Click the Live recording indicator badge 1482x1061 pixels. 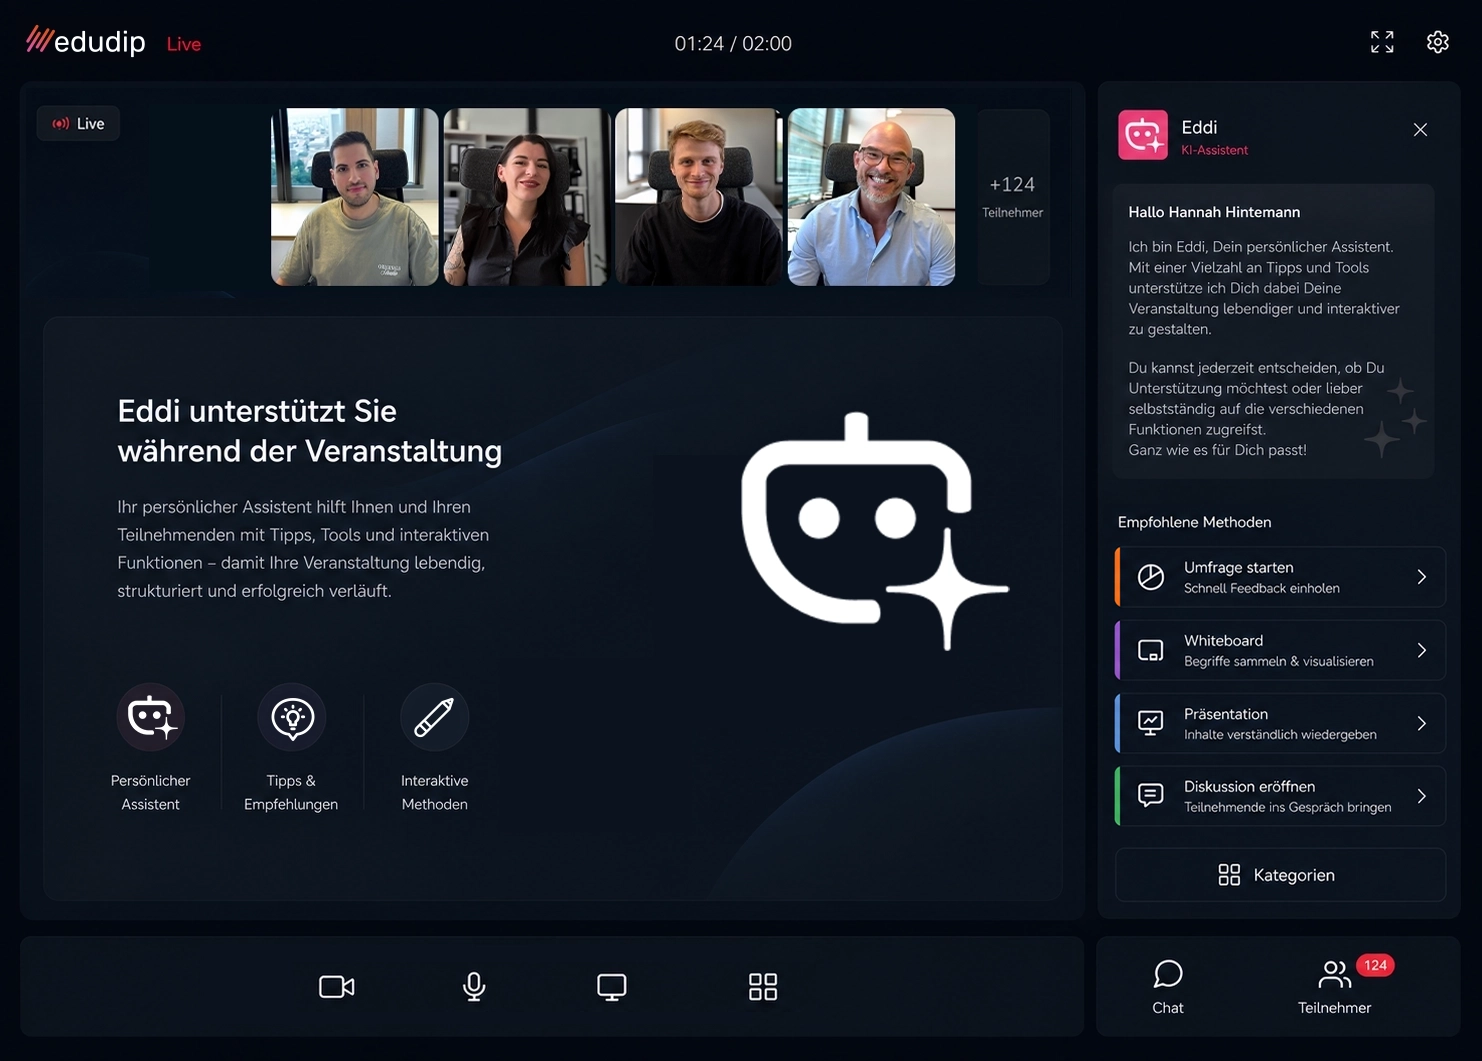point(78,123)
